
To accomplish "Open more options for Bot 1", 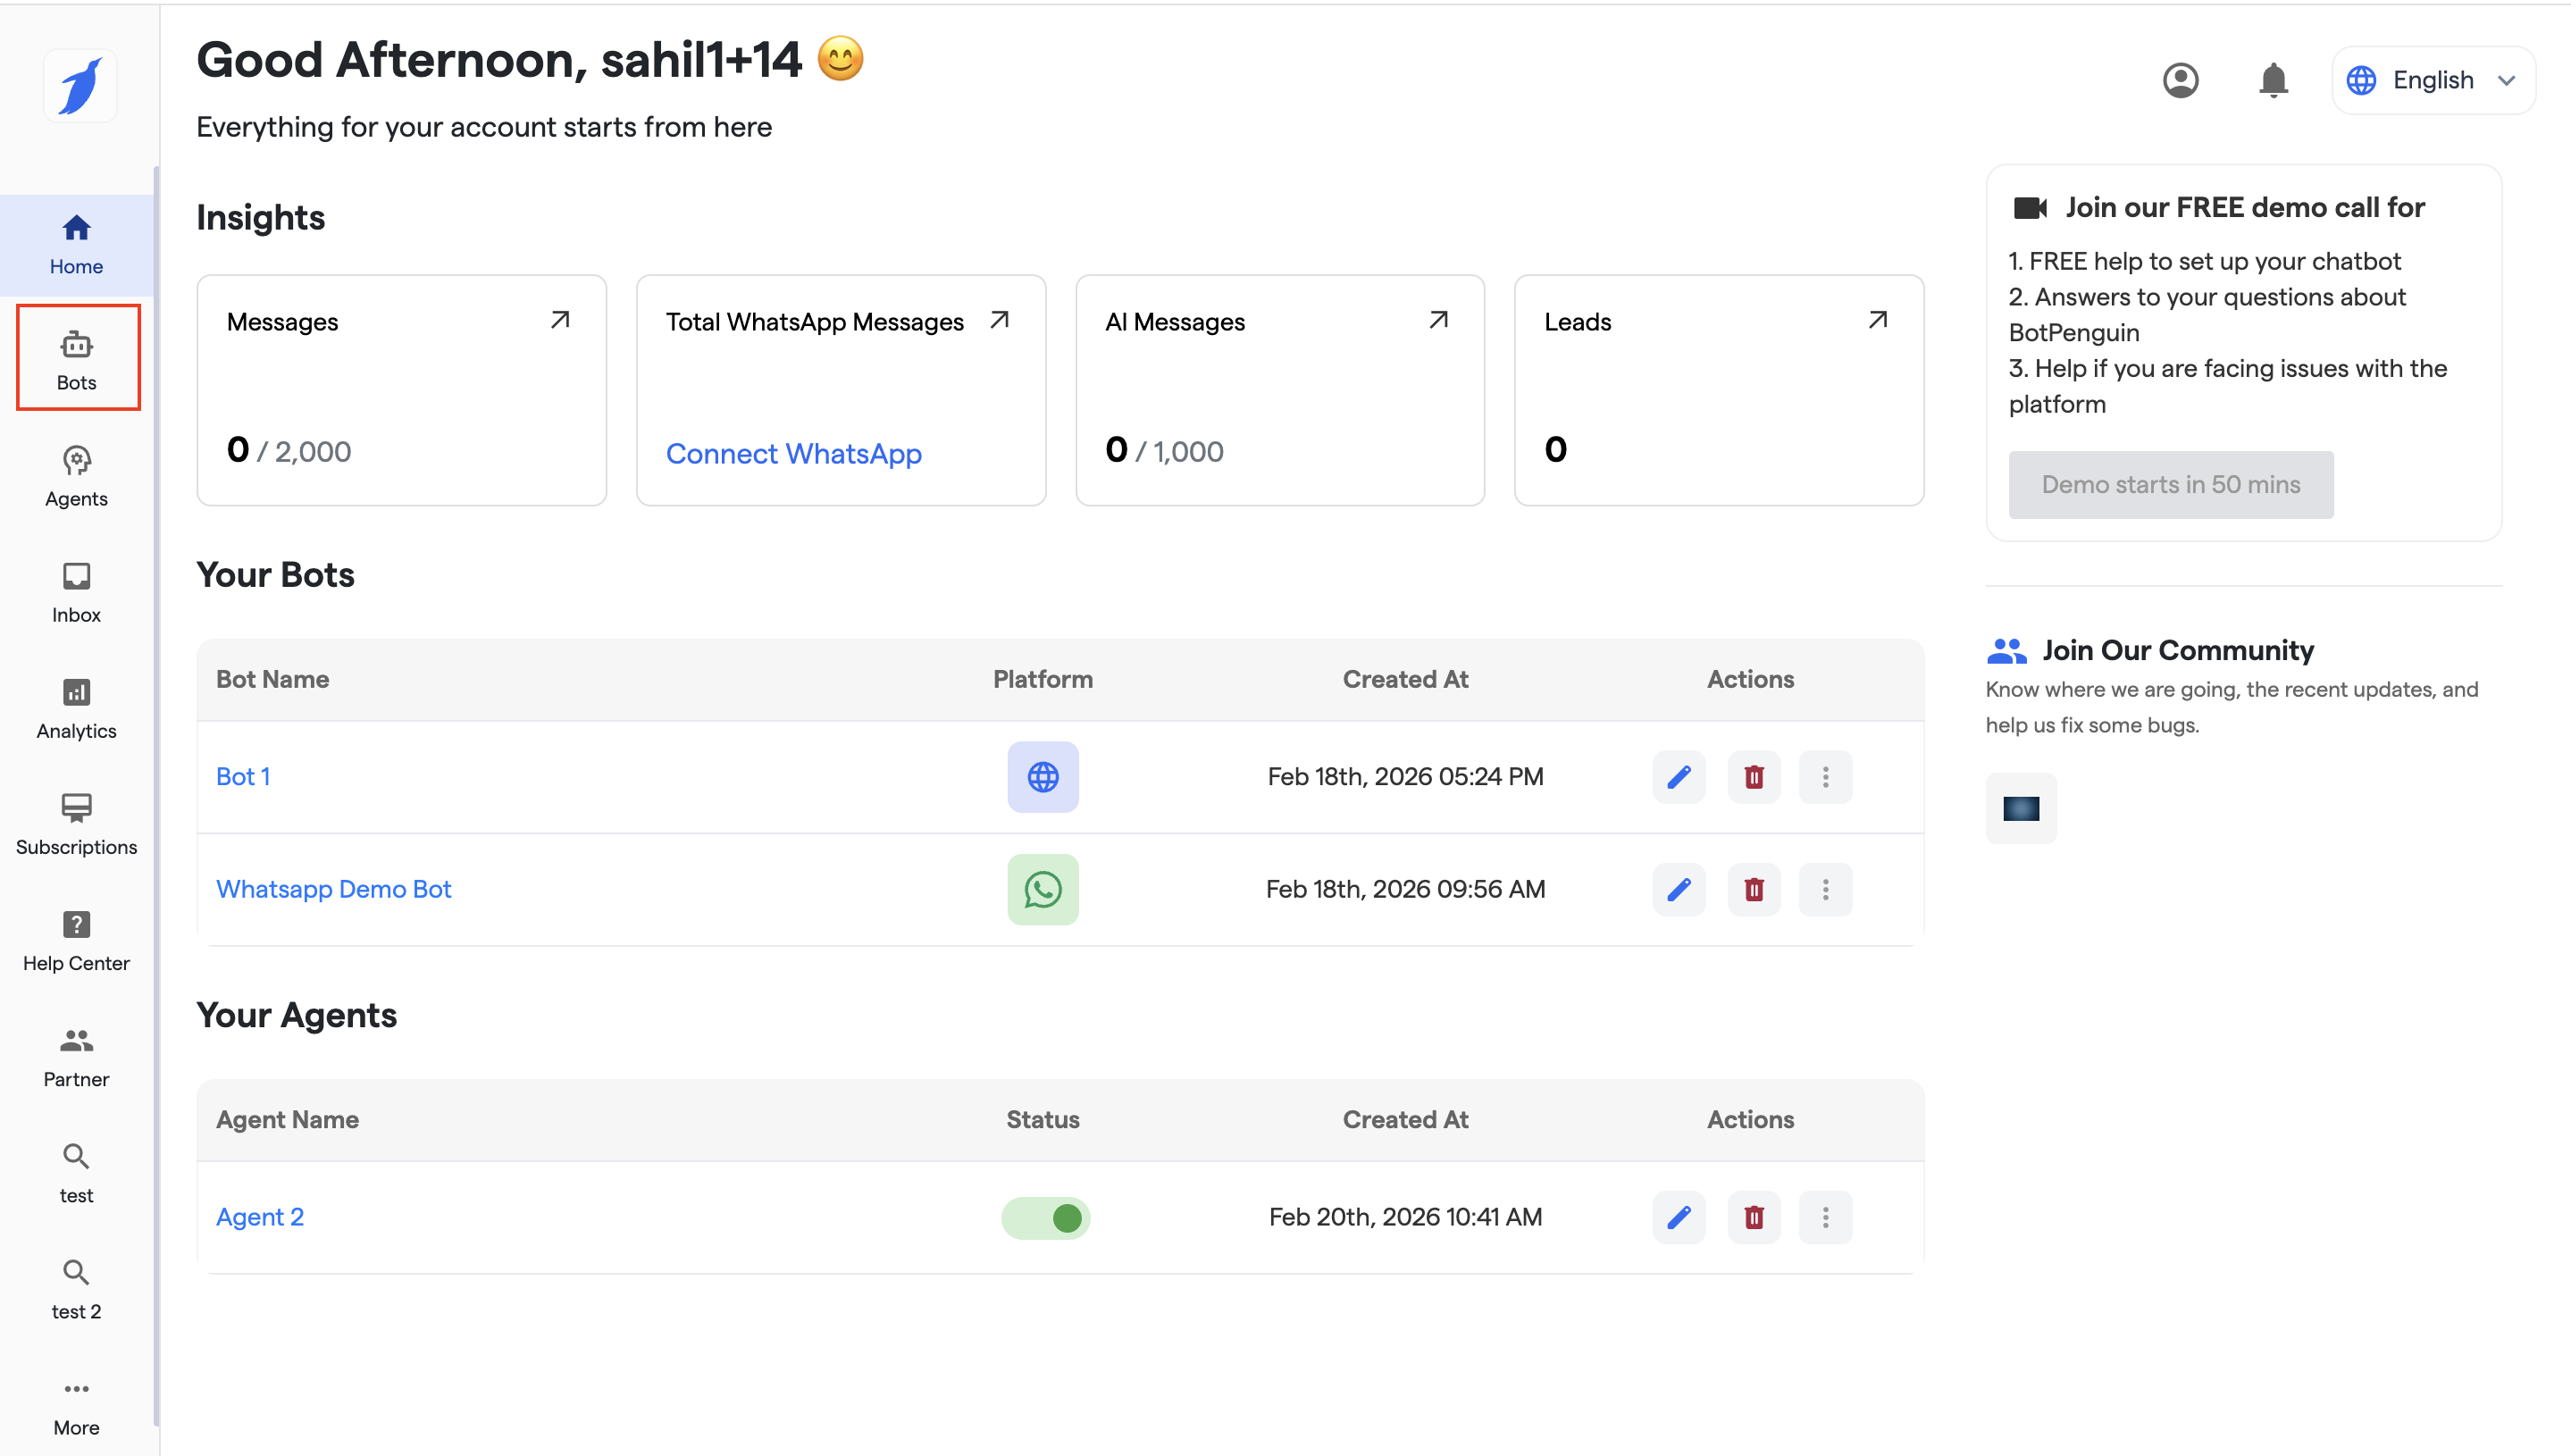I will [x=1825, y=777].
